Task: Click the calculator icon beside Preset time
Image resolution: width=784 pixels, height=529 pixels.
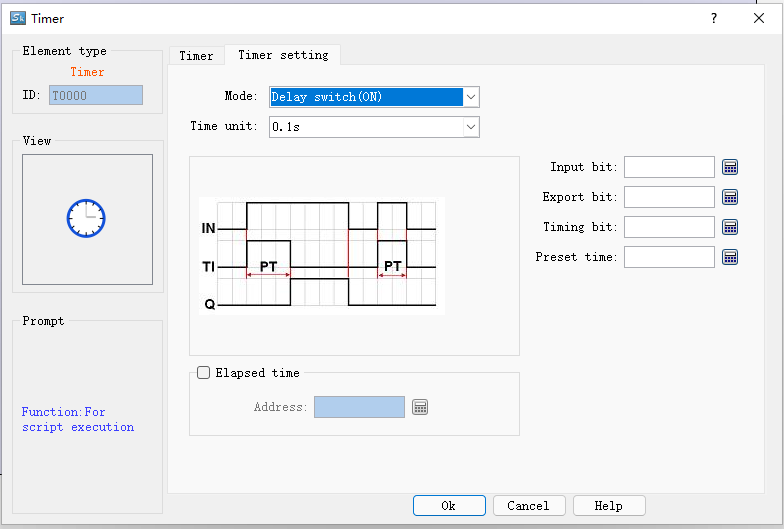Action: pos(730,257)
